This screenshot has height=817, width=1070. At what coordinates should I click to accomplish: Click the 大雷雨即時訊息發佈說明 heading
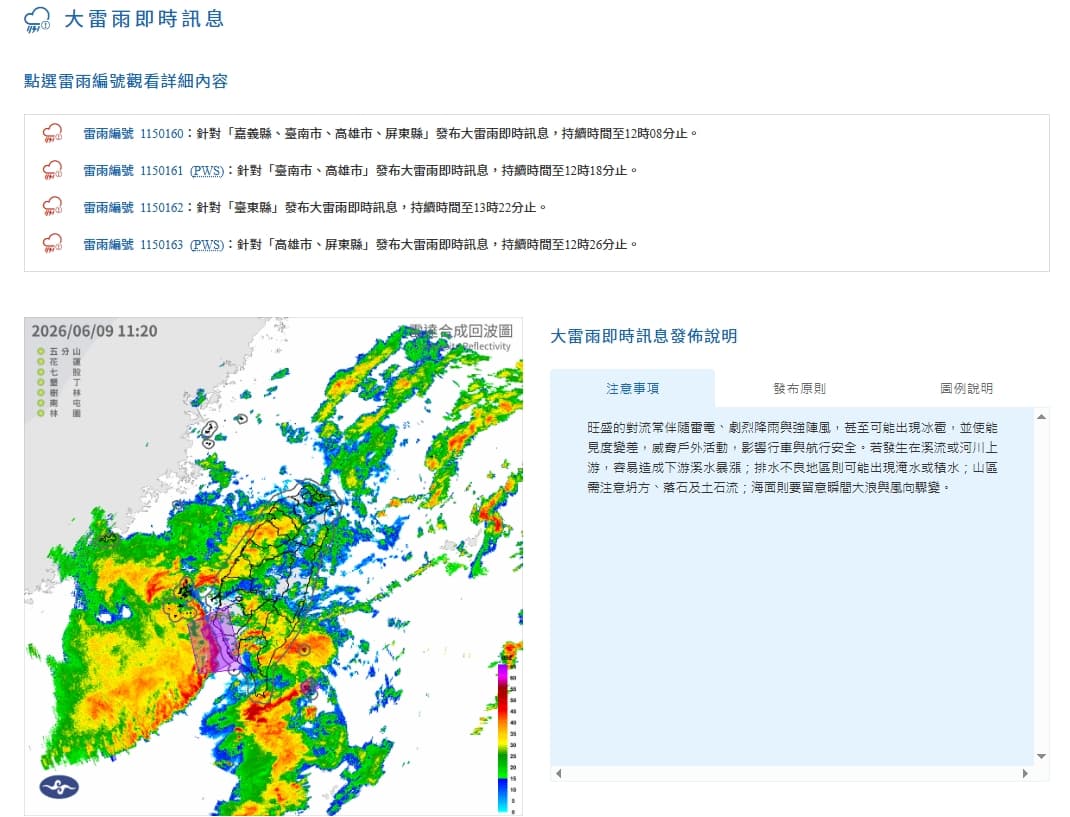644,336
